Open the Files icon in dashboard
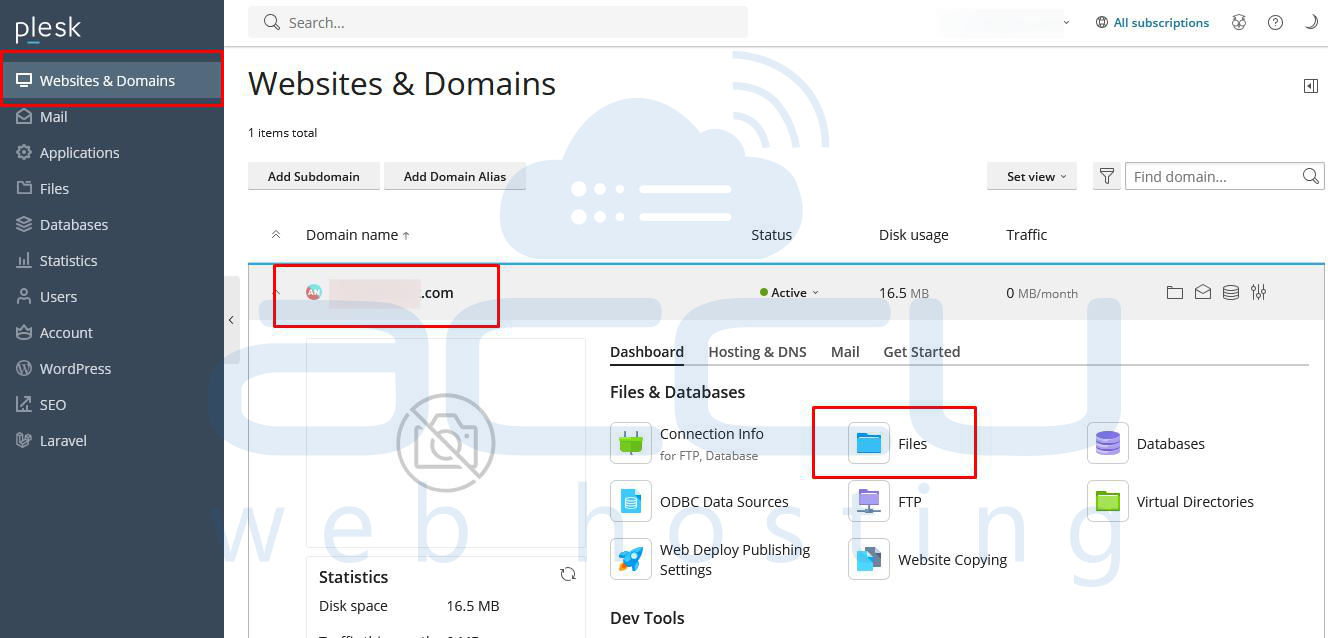This screenshot has height=638, width=1328. 869,443
